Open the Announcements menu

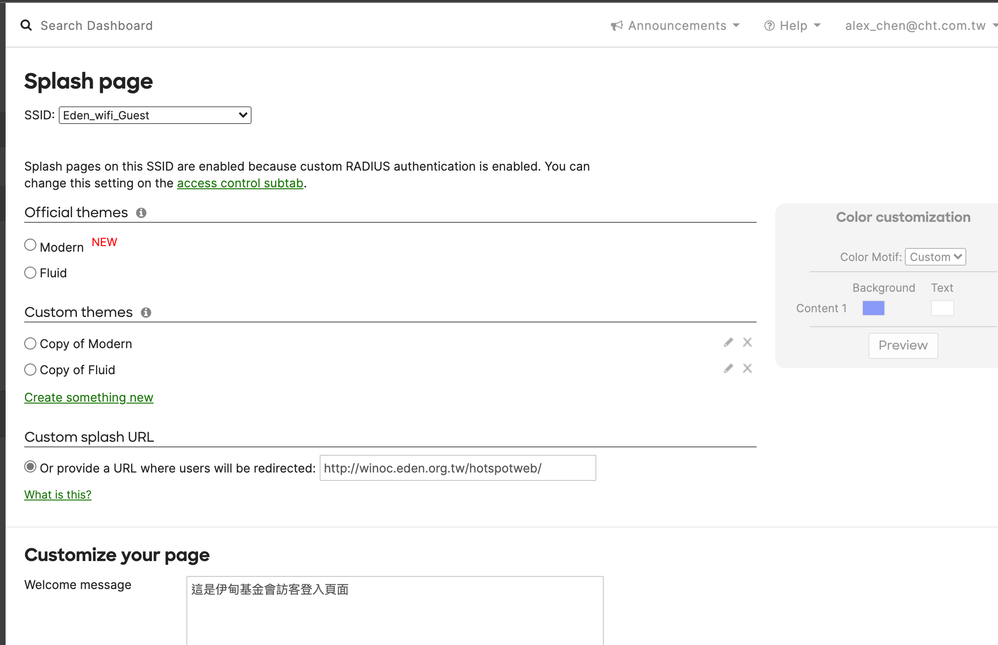[675, 25]
